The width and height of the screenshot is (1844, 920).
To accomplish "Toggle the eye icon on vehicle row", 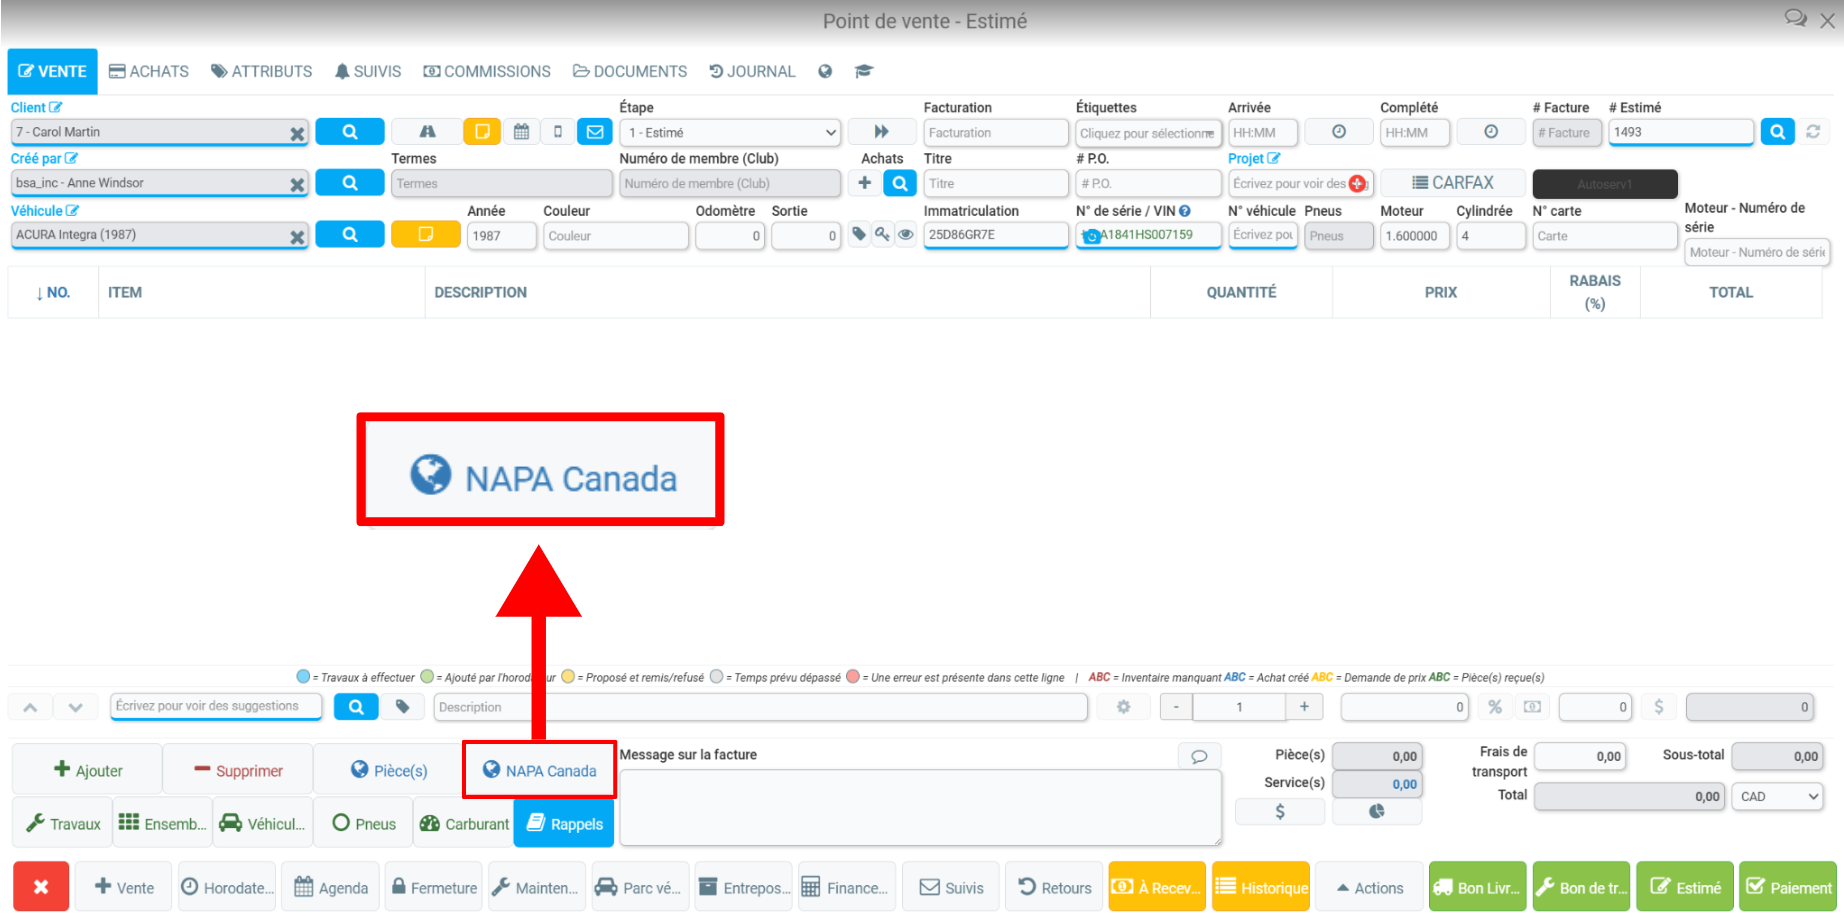I will click(x=905, y=235).
